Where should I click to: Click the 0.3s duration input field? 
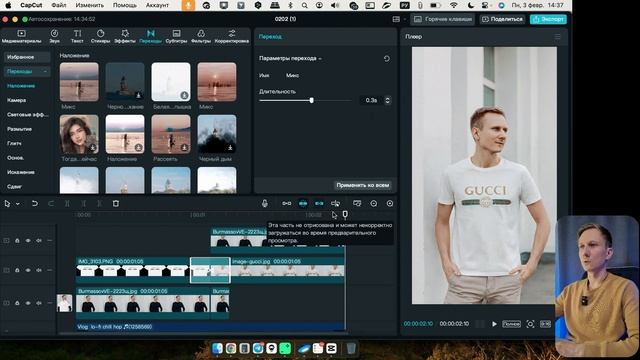pos(371,100)
